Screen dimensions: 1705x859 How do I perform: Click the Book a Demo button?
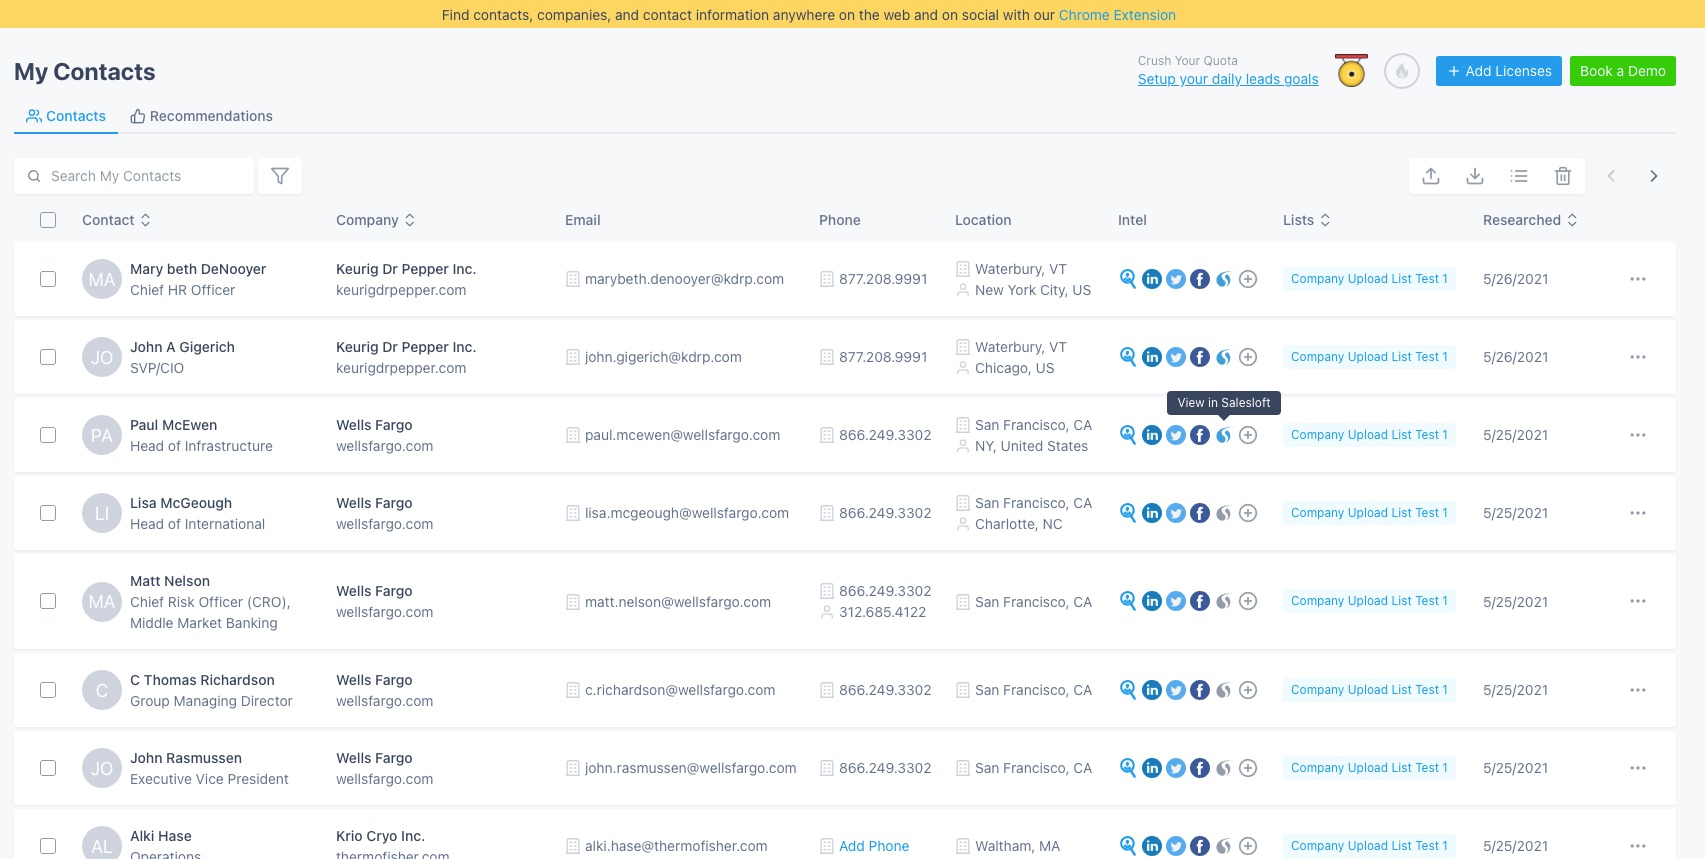click(1623, 71)
